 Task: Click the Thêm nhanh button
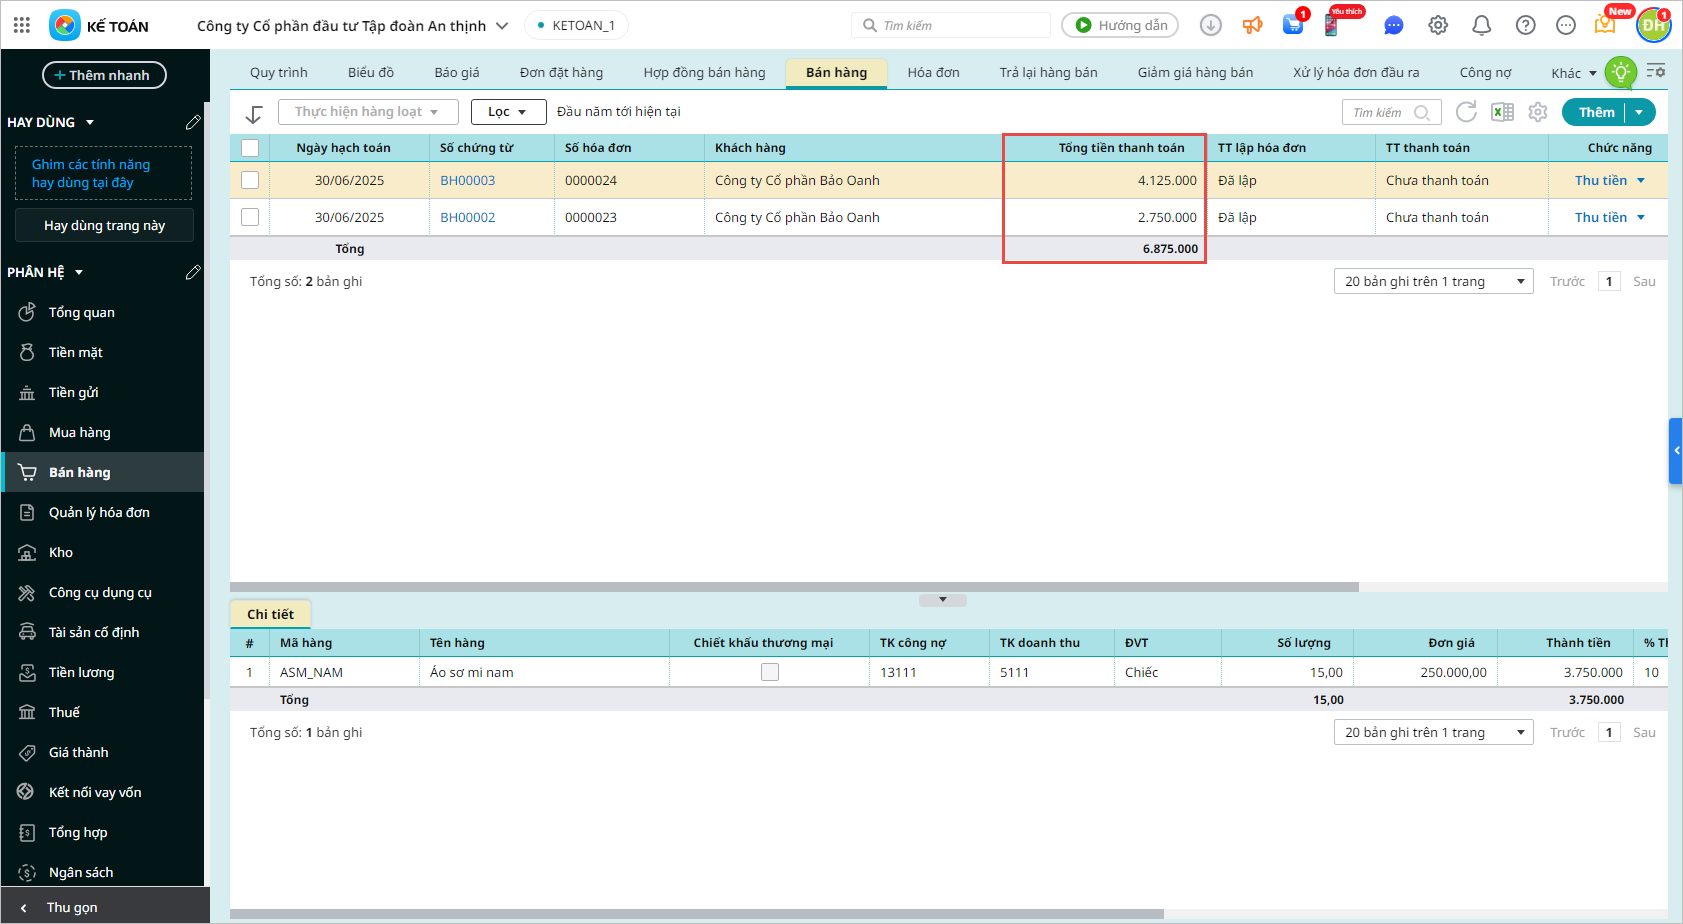[x=104, y=75]
